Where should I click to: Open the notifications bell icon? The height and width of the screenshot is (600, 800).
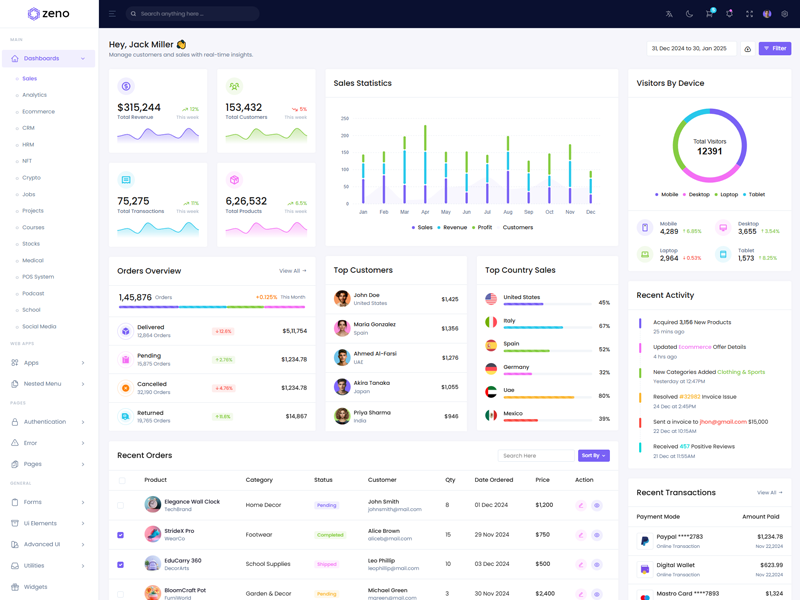pos(729,14)
